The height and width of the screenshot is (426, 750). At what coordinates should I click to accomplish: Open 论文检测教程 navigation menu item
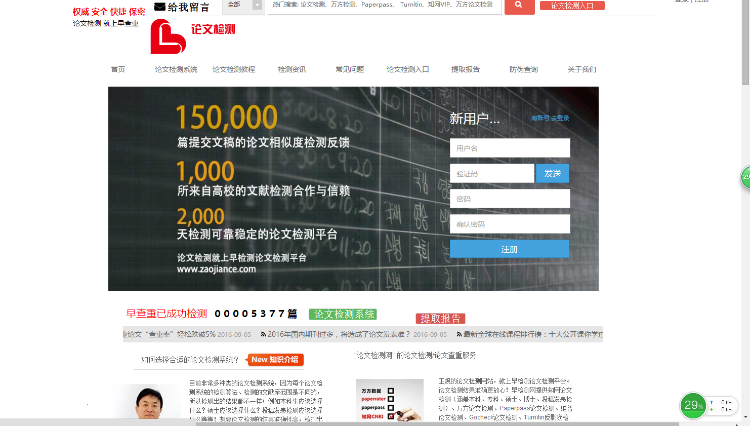(233, 69)
